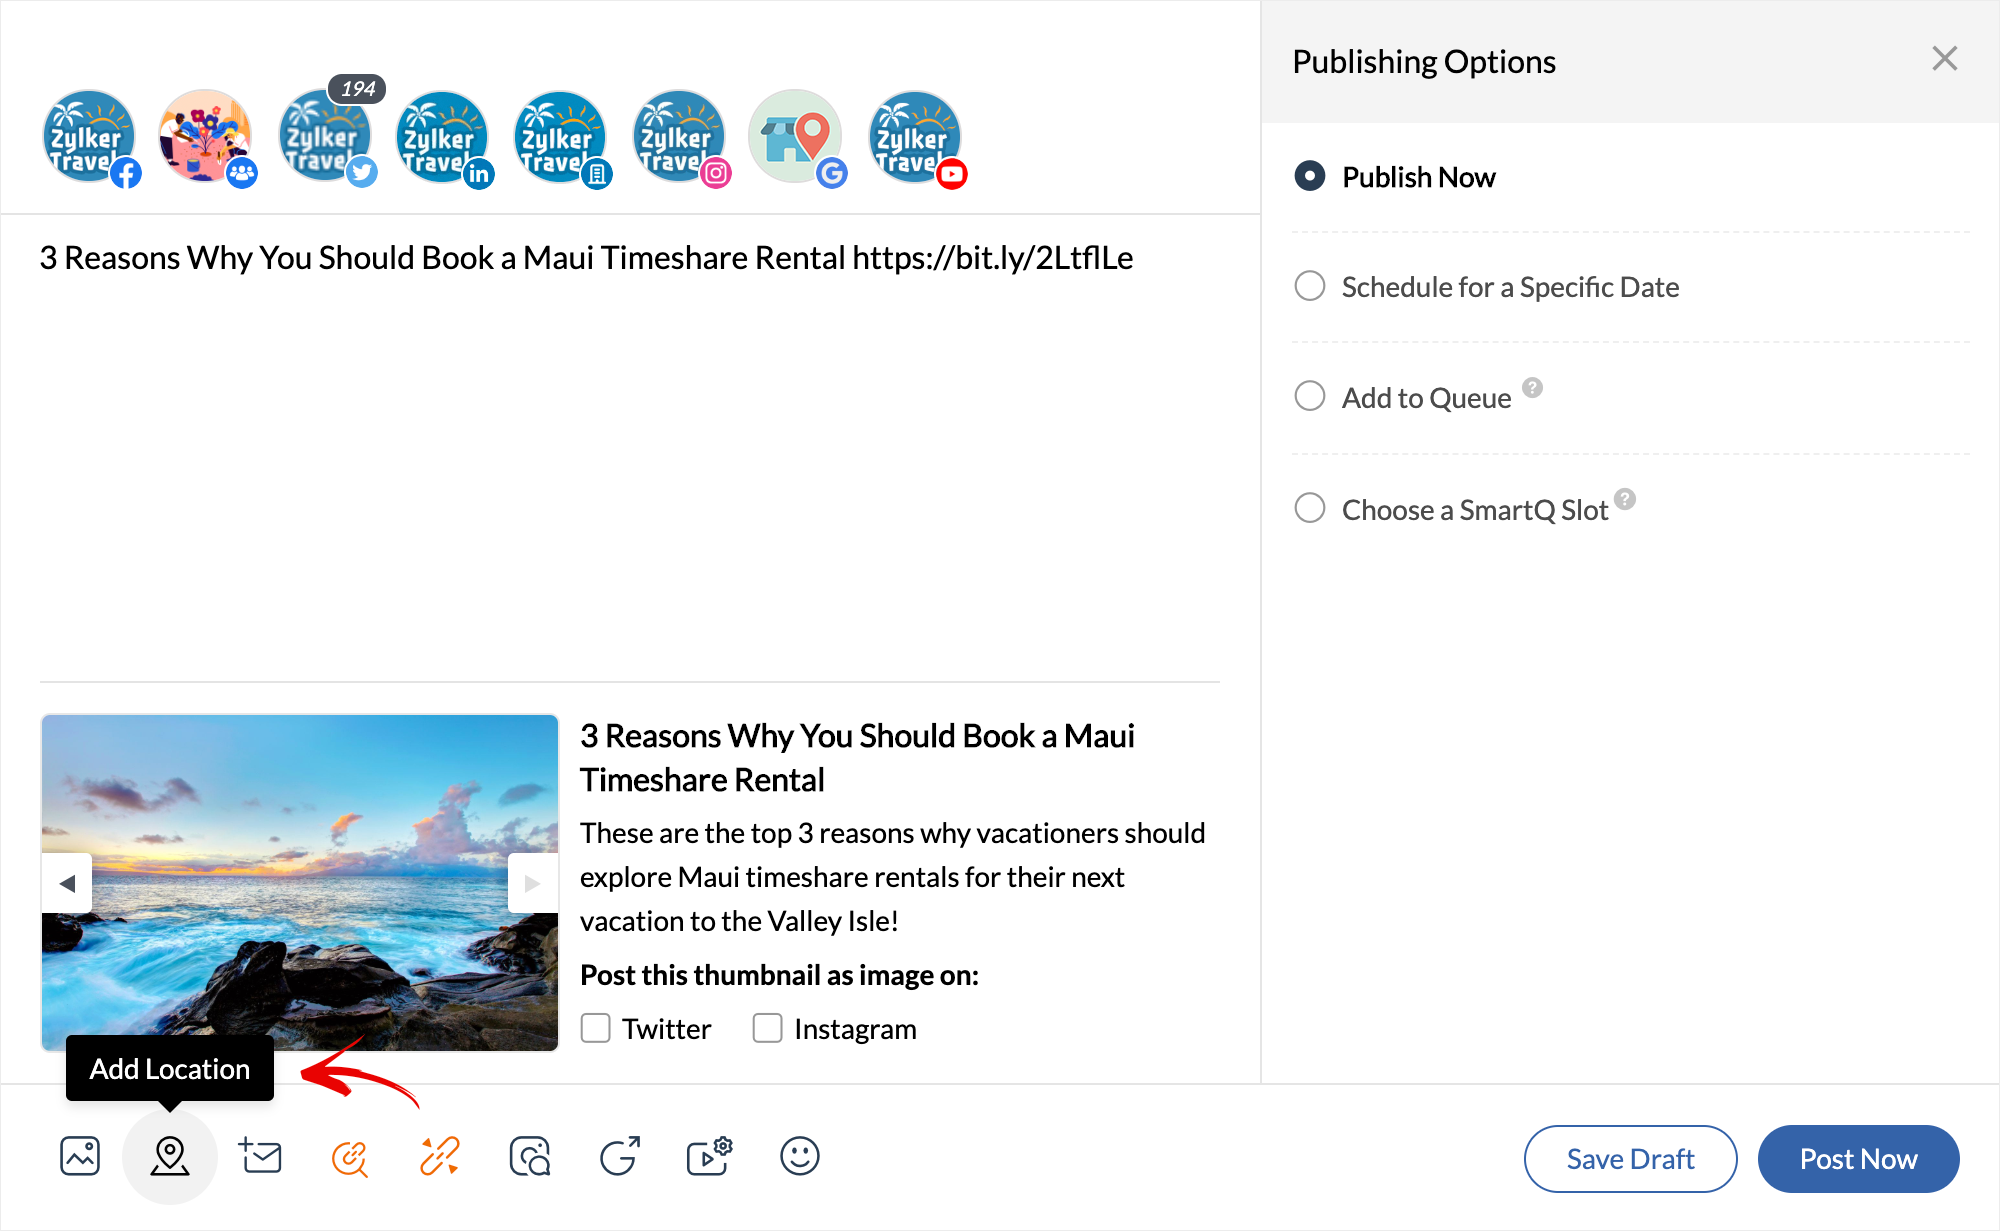Click the Add Location pin icon
The height and width of the screenshot is (1231, 2000).
[x=170, y=1156]
